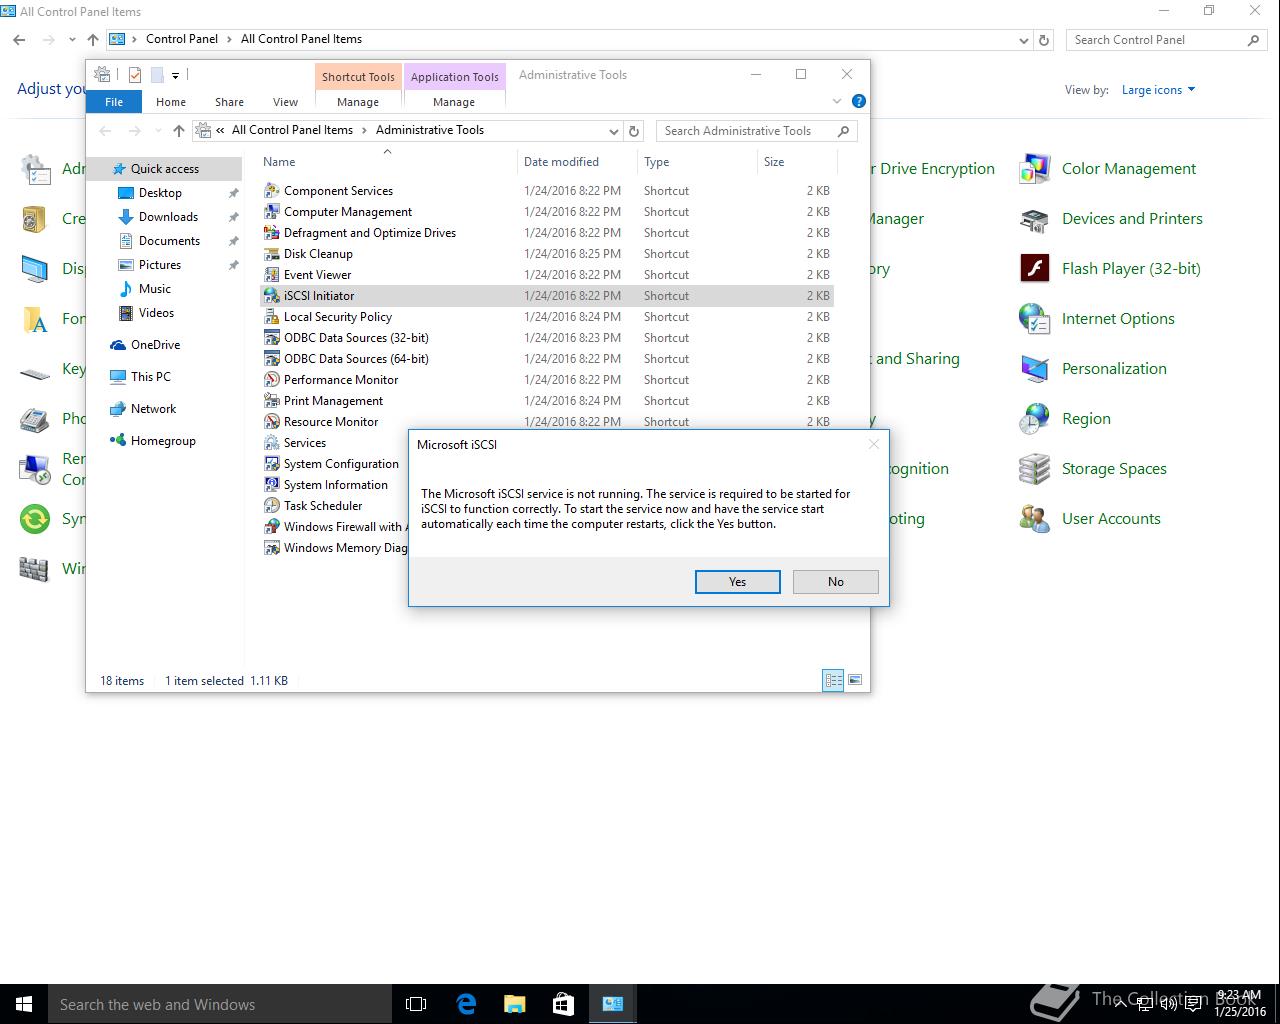Select the Disk Cleanup icon
1280x1024 pixels.
tap(271, 253)
